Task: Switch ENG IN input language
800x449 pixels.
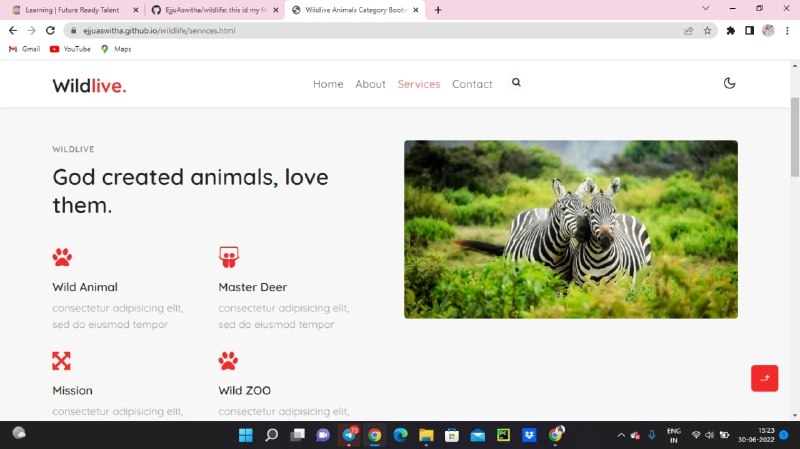Action: [x=673, y=435]
